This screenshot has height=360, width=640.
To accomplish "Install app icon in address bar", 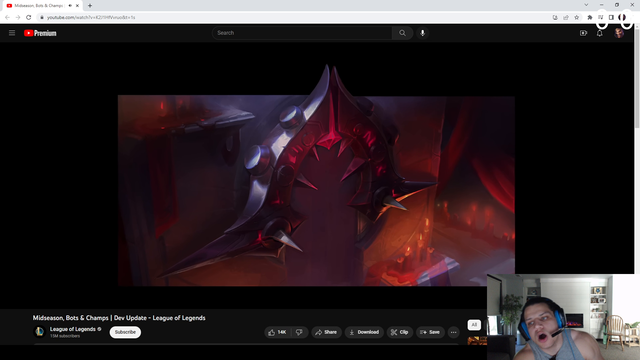I will (x=555, y=17).
